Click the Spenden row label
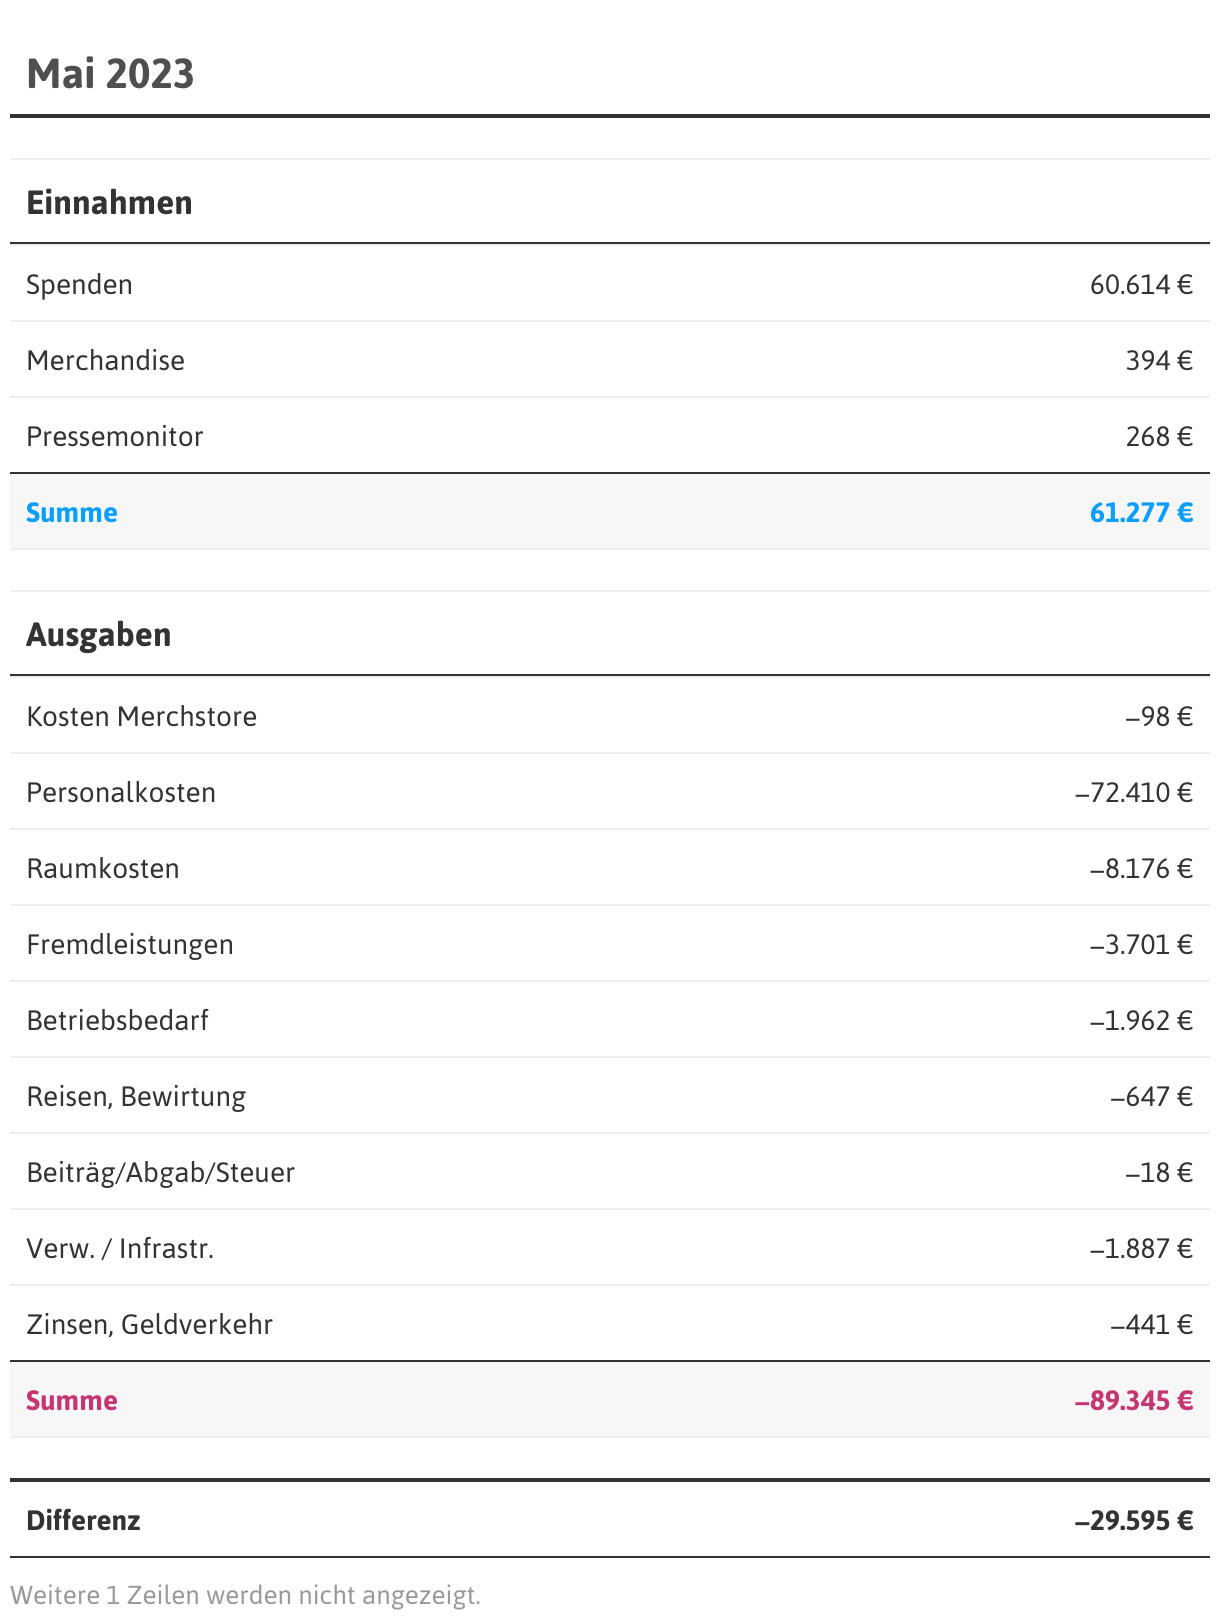The image size is (1220, 1620). [x=79, y=285]
